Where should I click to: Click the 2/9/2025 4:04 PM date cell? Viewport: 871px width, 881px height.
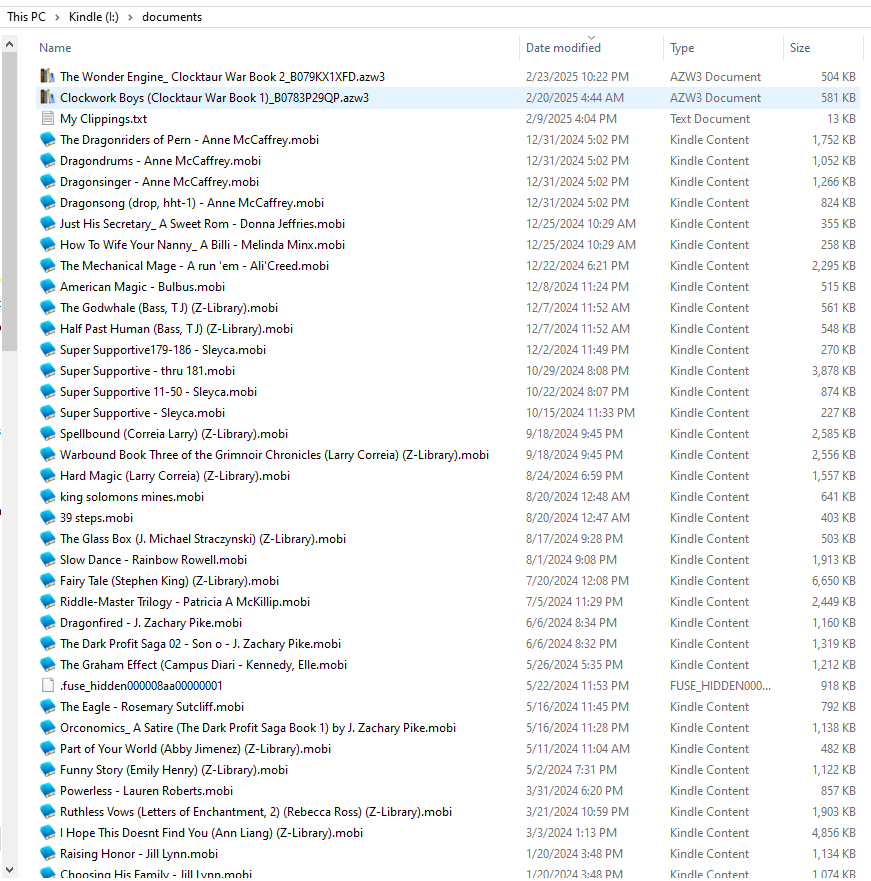(x=571, y=119)
